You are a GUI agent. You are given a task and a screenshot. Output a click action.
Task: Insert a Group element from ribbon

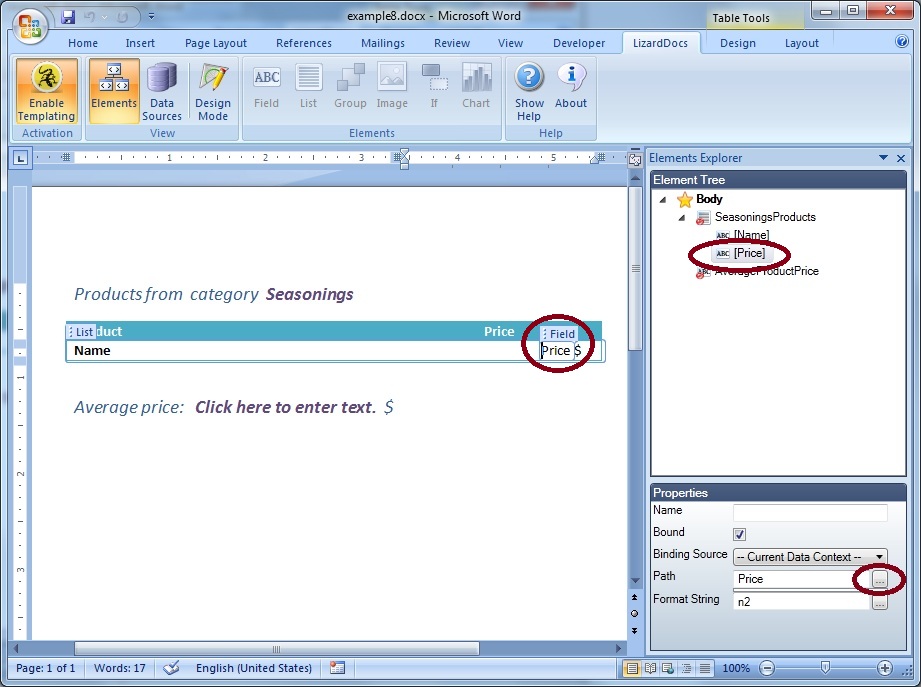(350, 87)
